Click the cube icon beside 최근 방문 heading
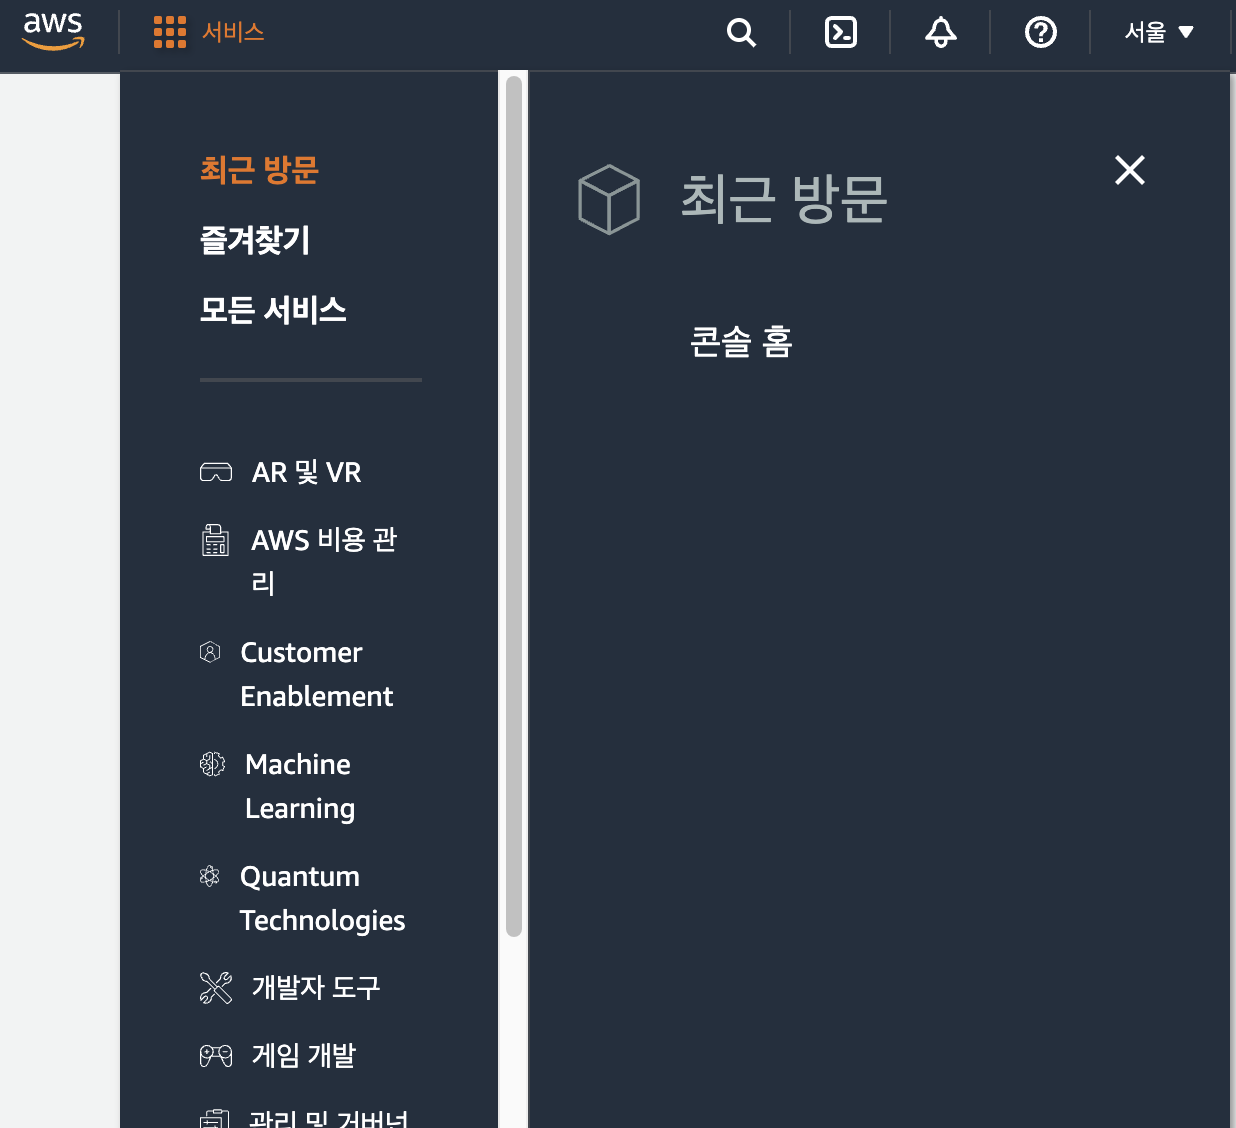The height and width of the screenshot is (1128, 1236). click(609, 200)
